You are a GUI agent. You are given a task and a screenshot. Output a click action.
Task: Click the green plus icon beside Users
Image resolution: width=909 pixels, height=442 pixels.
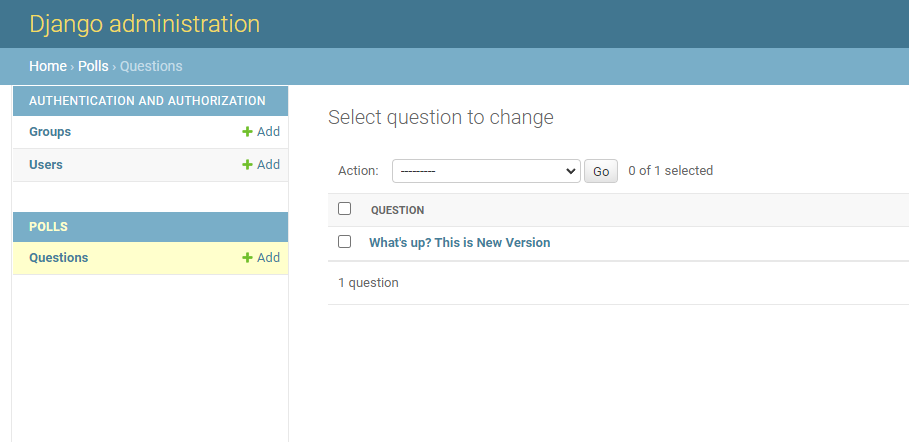(x=247, y=165)
